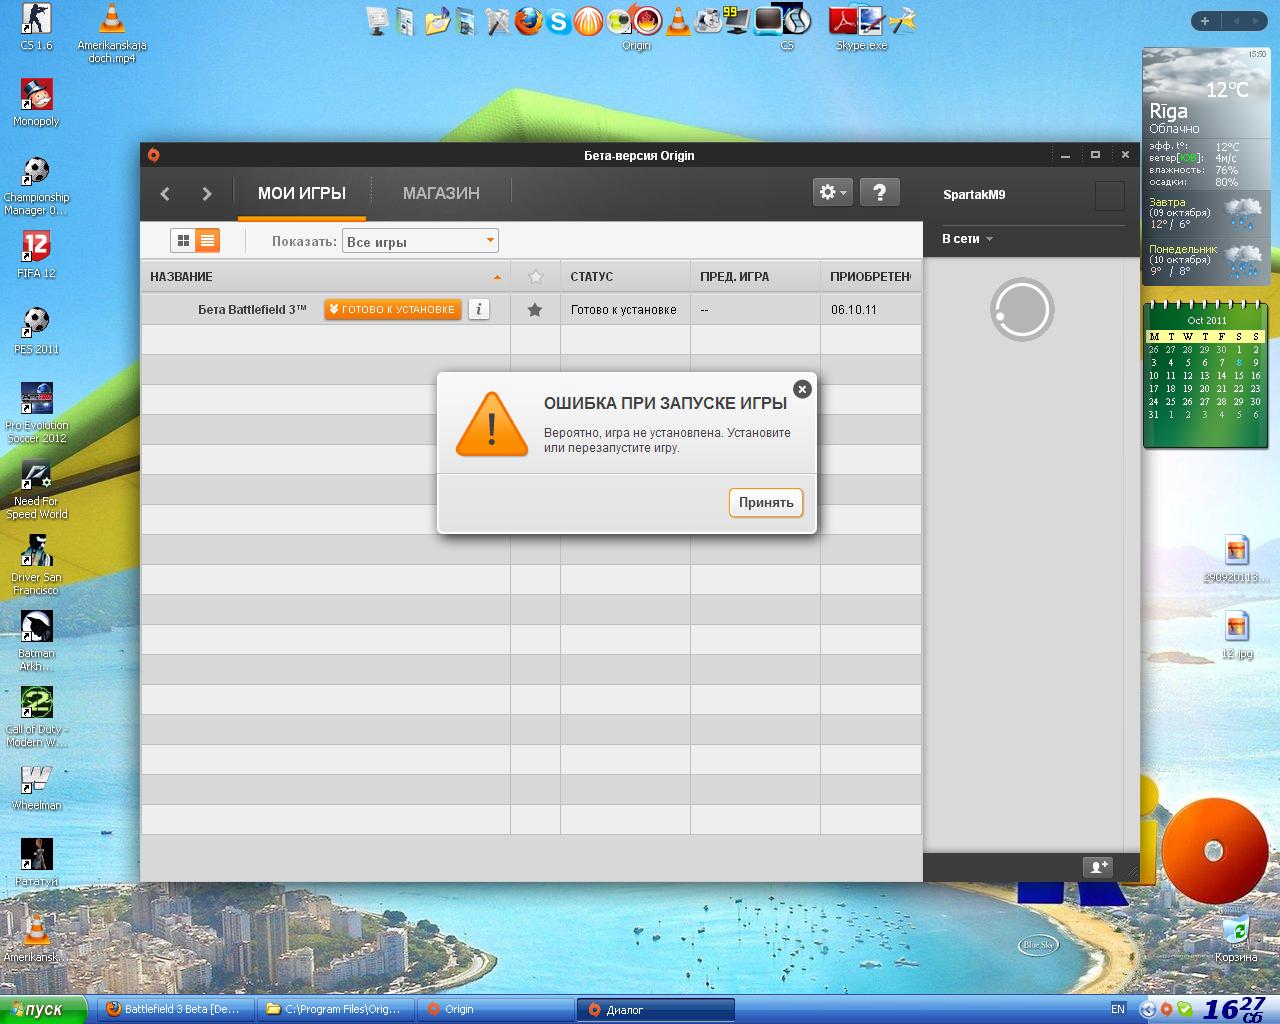Go forward with the right arrow in Origin
The height and width of the screenshot is (1024, 1280).
pyautogui.click(x=206, y=194)
